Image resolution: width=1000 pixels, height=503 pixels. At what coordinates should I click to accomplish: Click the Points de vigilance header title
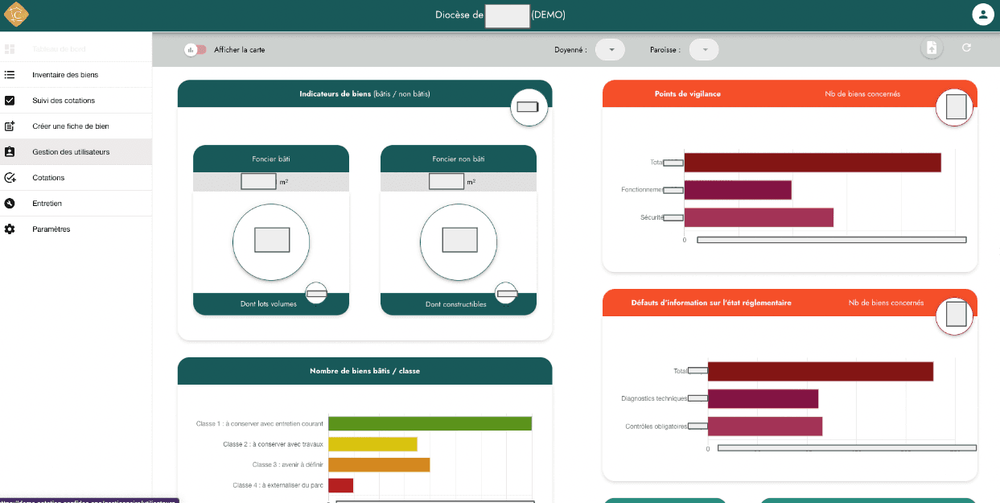688,94
